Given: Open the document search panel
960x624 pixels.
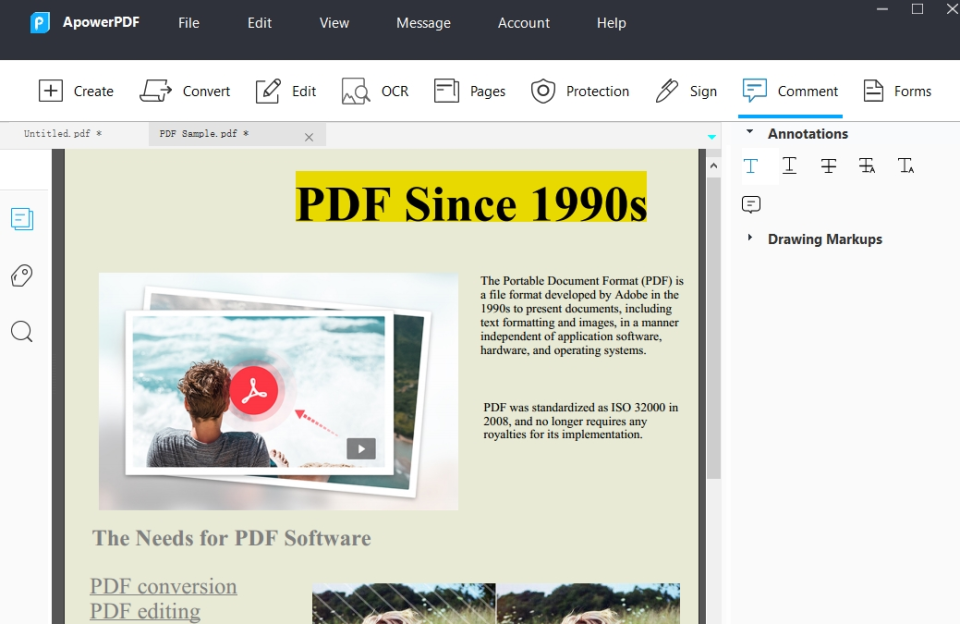Looking at the screenshot, I should [22, 331].
